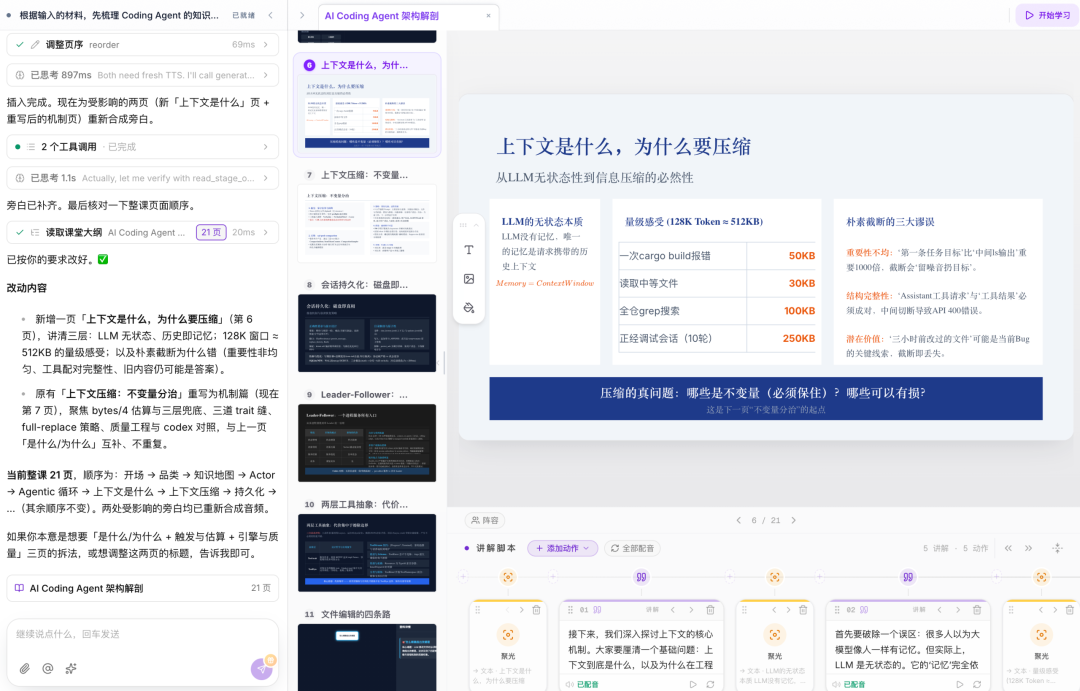Click the chat input field 继续说点什么
The width and height of the screenshot is (1080, 691).
(143, 635)
